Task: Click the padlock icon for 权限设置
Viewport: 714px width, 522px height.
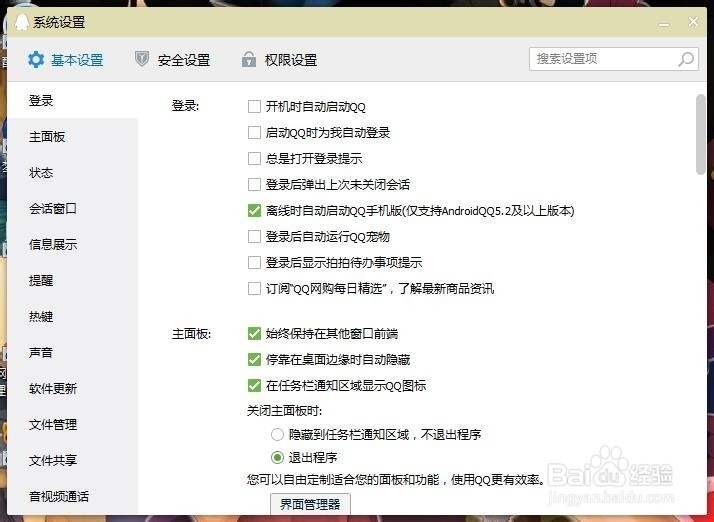Action: tap(249, 59)
